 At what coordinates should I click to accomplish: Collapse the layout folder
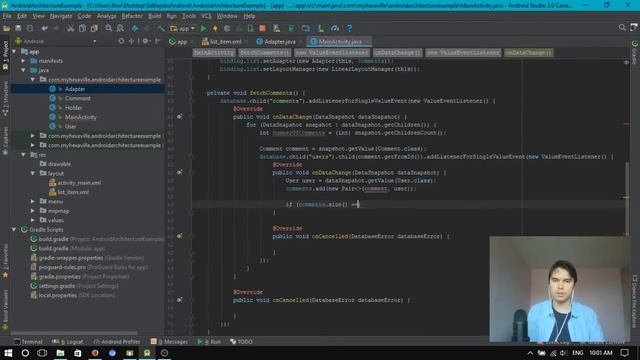pos(33,173)
